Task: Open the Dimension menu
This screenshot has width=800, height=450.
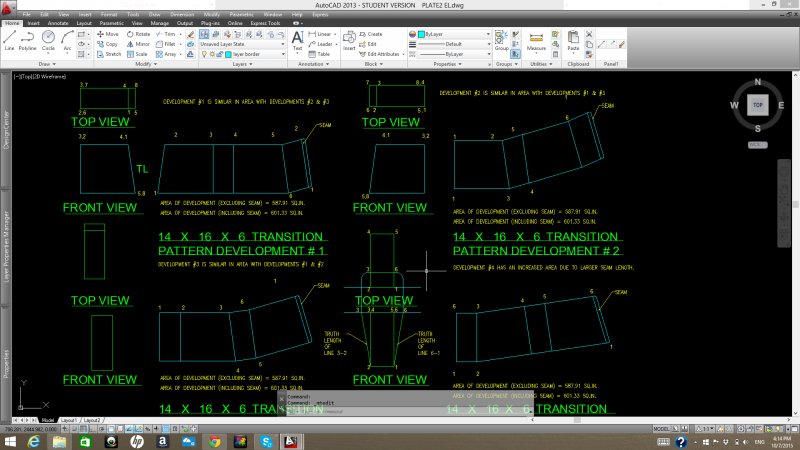Action: [182, 14]
